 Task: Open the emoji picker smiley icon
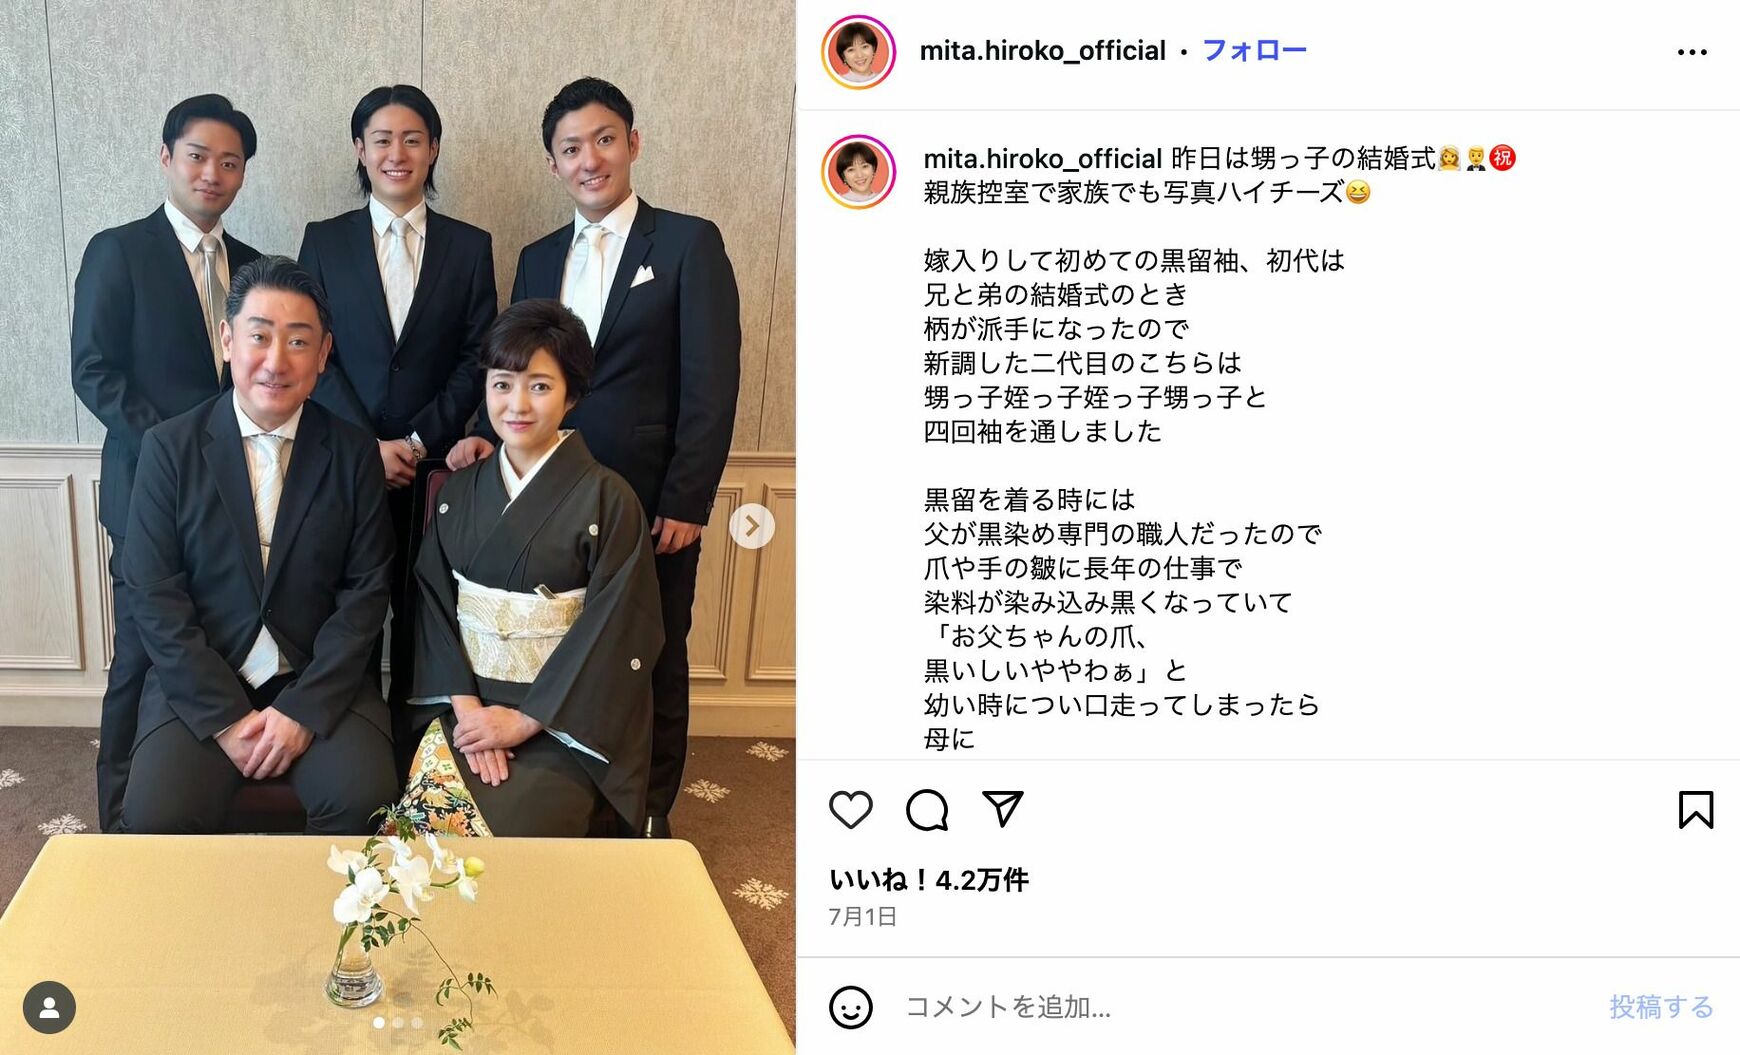point(851,1007)
